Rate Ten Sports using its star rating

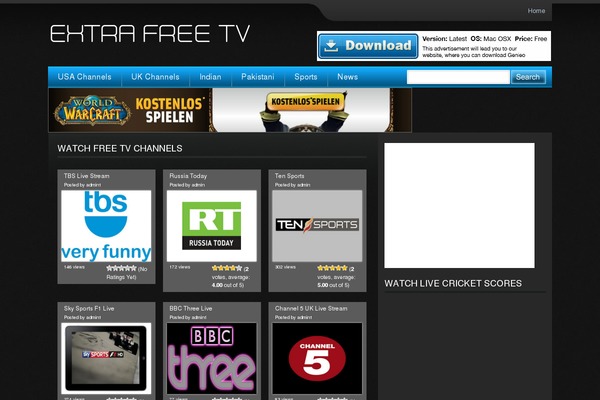pos(333,268)
